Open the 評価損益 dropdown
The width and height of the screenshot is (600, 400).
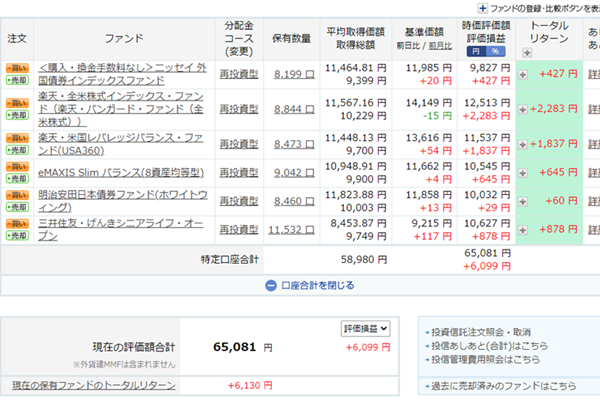click(x=365, y=328)
